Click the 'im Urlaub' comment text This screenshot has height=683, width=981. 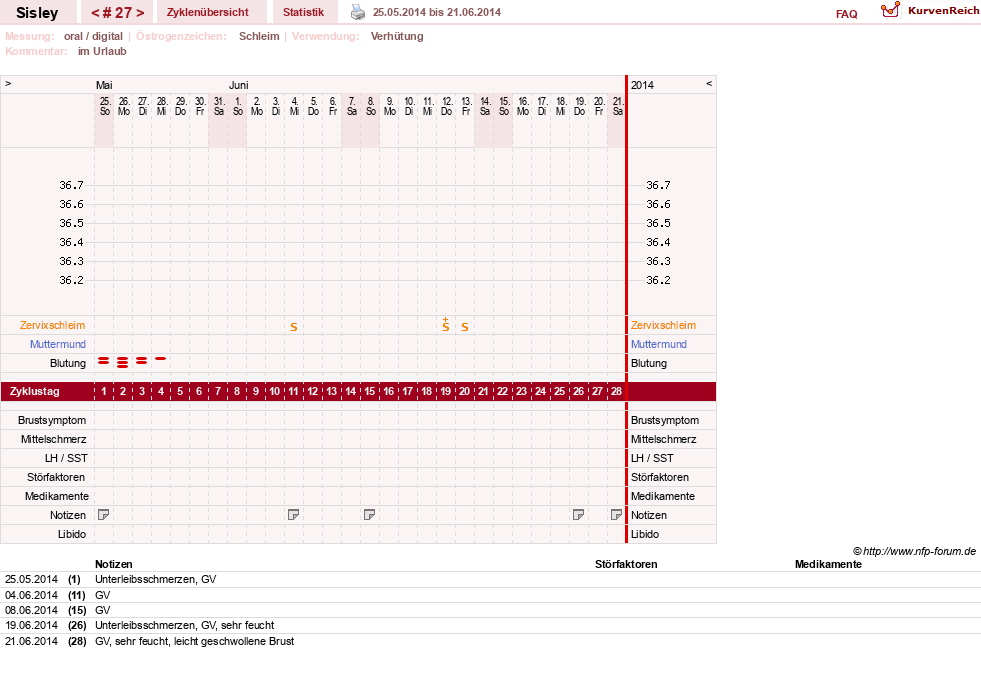pyautogui.click(x=102, y=51)
